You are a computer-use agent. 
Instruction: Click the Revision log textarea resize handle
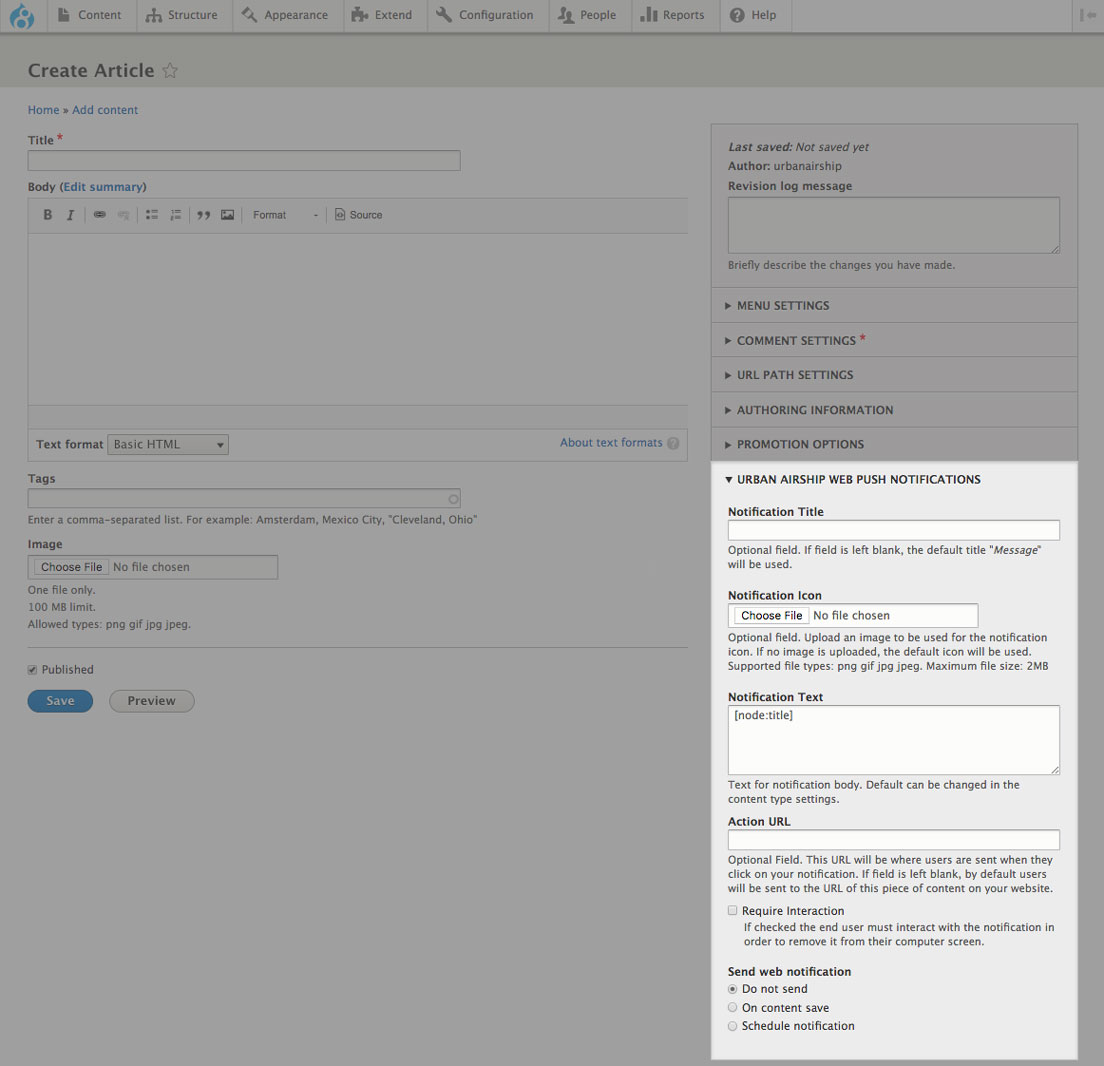(1055, 249)
